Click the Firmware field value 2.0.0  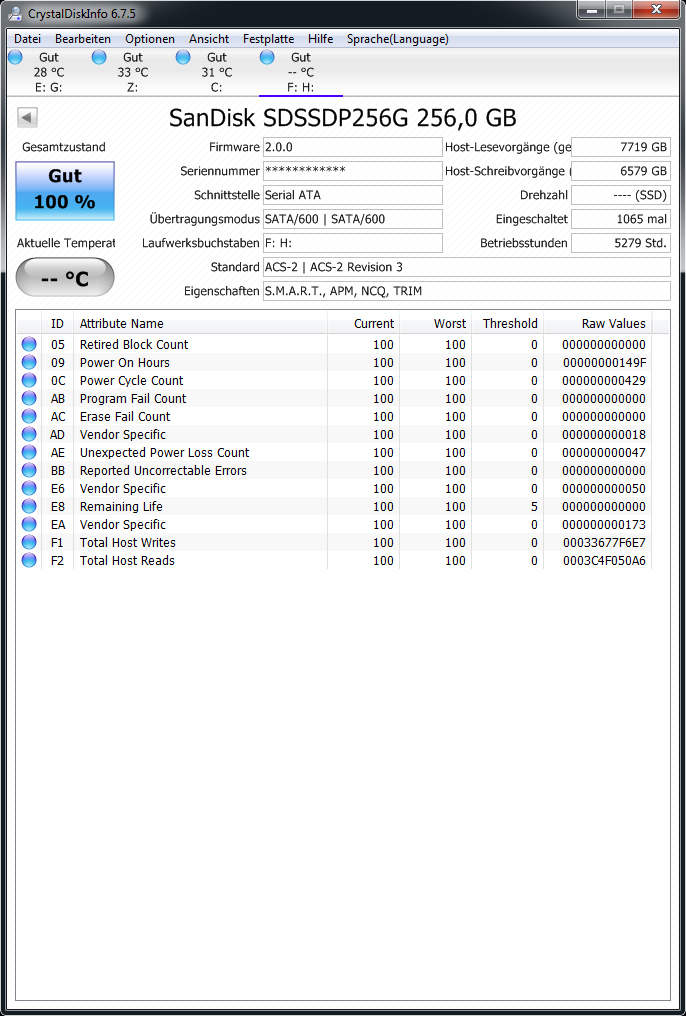(x=352, y=147)
